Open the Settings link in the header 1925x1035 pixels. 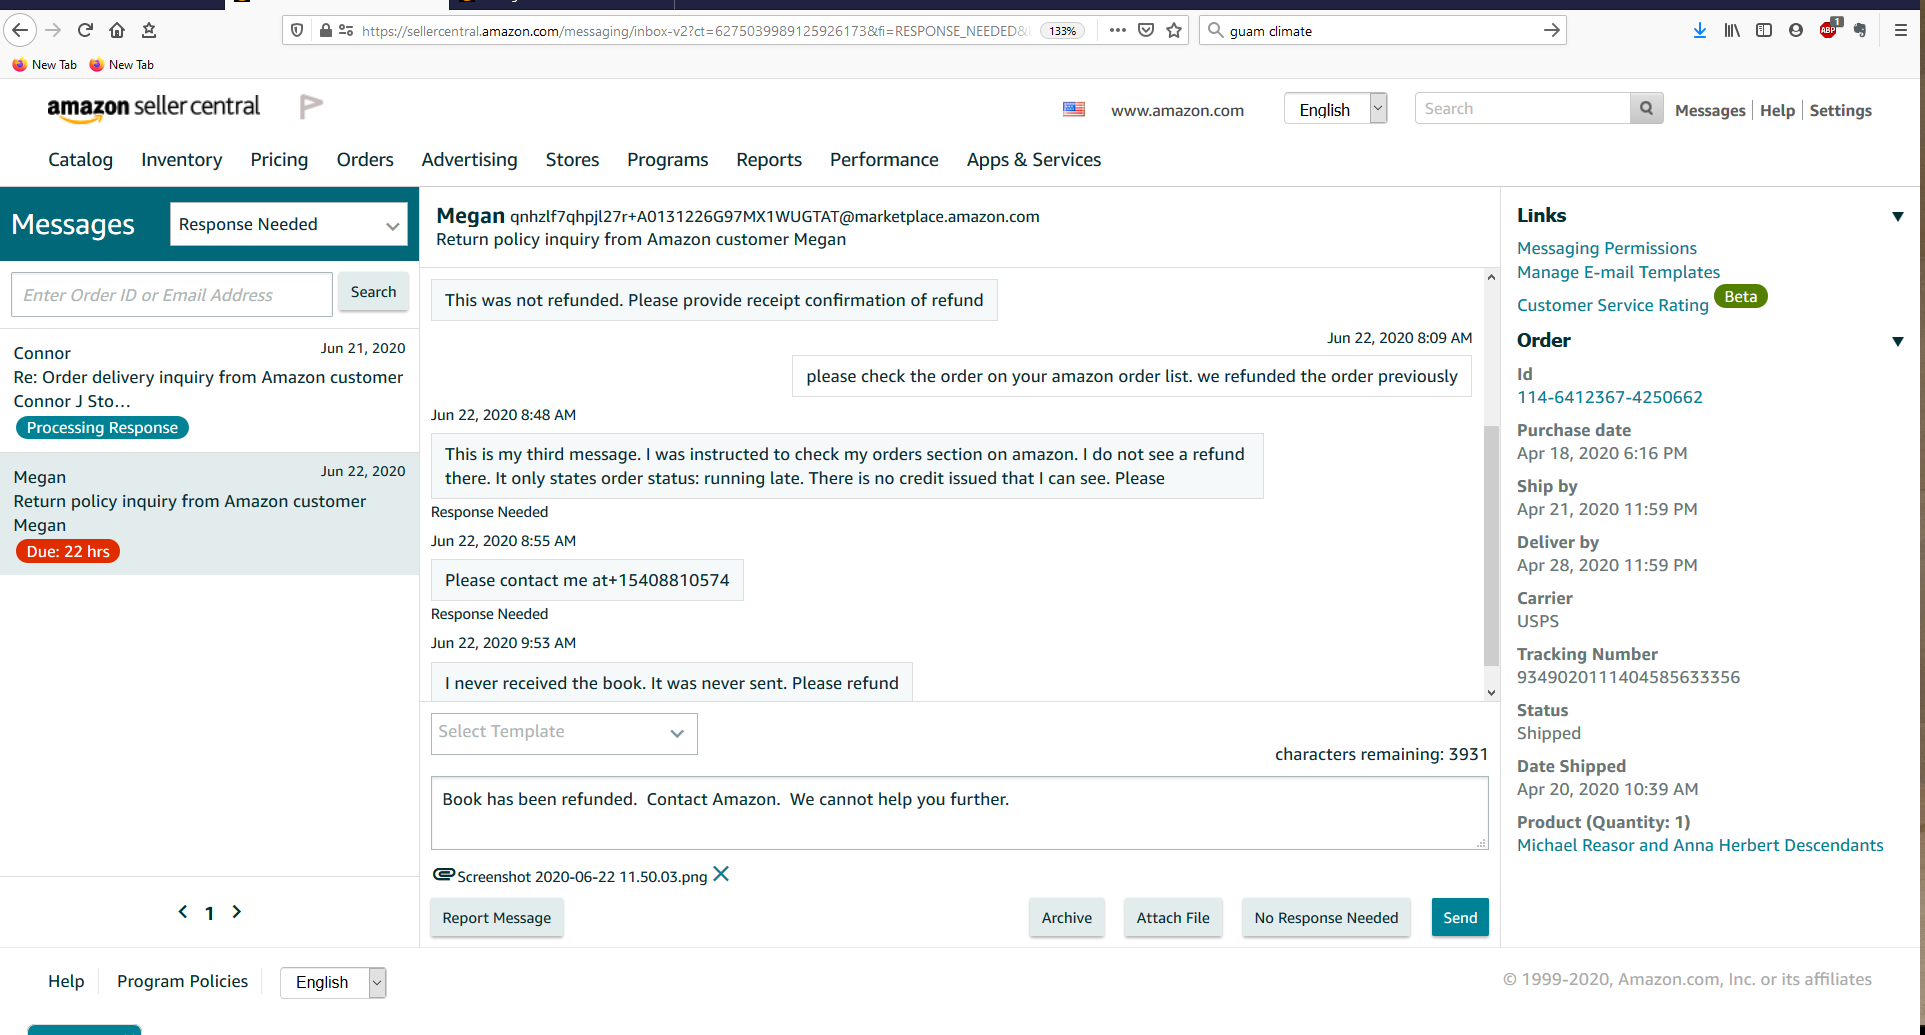click(1840, 110)
